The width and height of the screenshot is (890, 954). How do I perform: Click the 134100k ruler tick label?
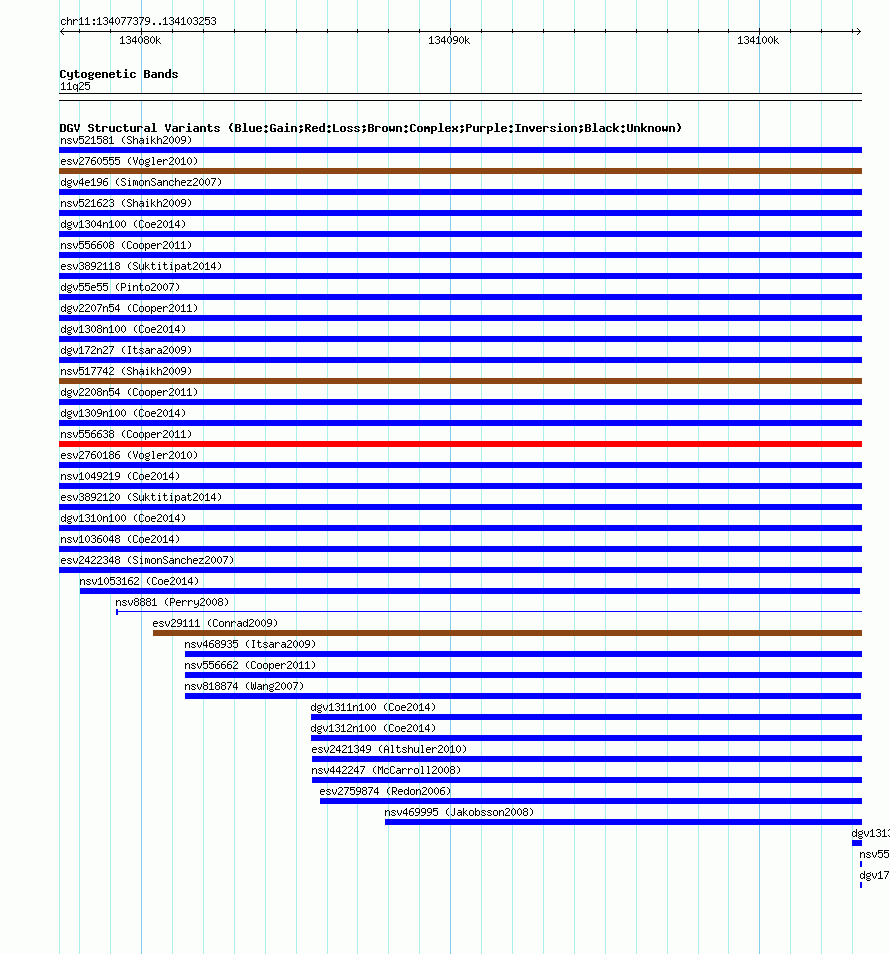point(758,40)
